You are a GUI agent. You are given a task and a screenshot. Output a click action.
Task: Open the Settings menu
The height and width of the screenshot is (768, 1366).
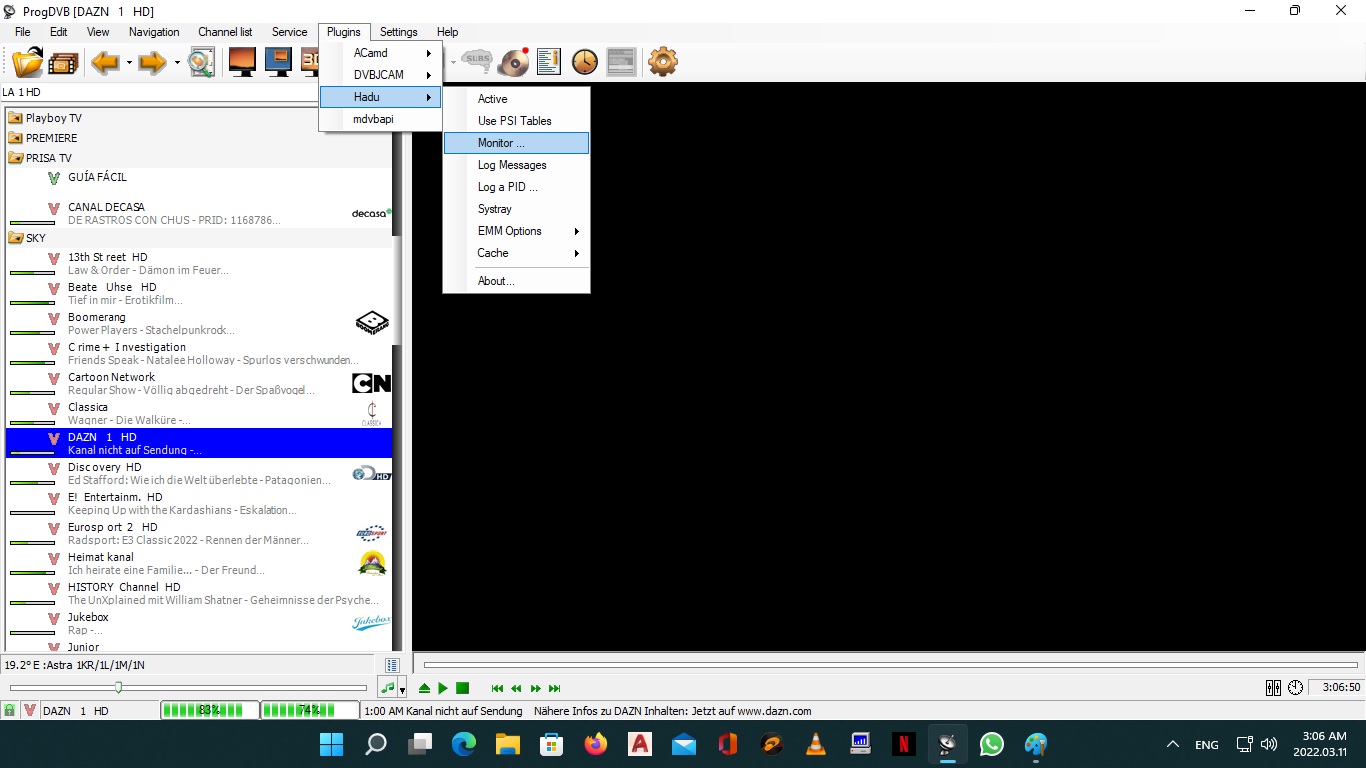[x=398, y=32]
